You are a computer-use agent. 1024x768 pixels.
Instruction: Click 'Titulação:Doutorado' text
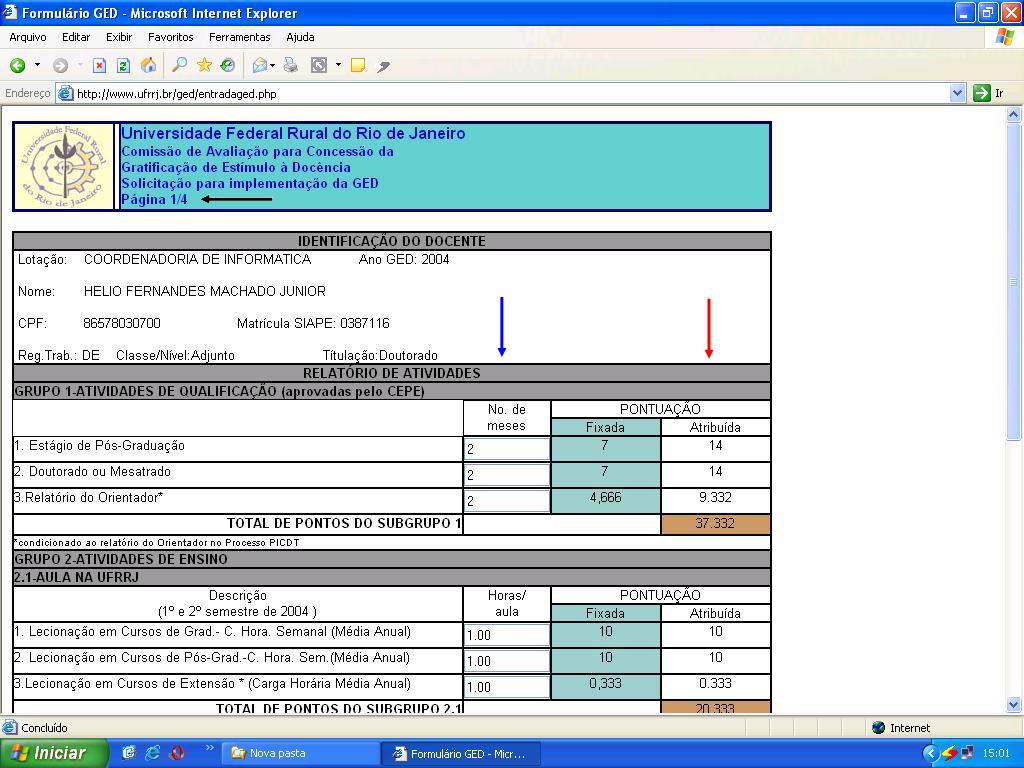tap(380, 355)
